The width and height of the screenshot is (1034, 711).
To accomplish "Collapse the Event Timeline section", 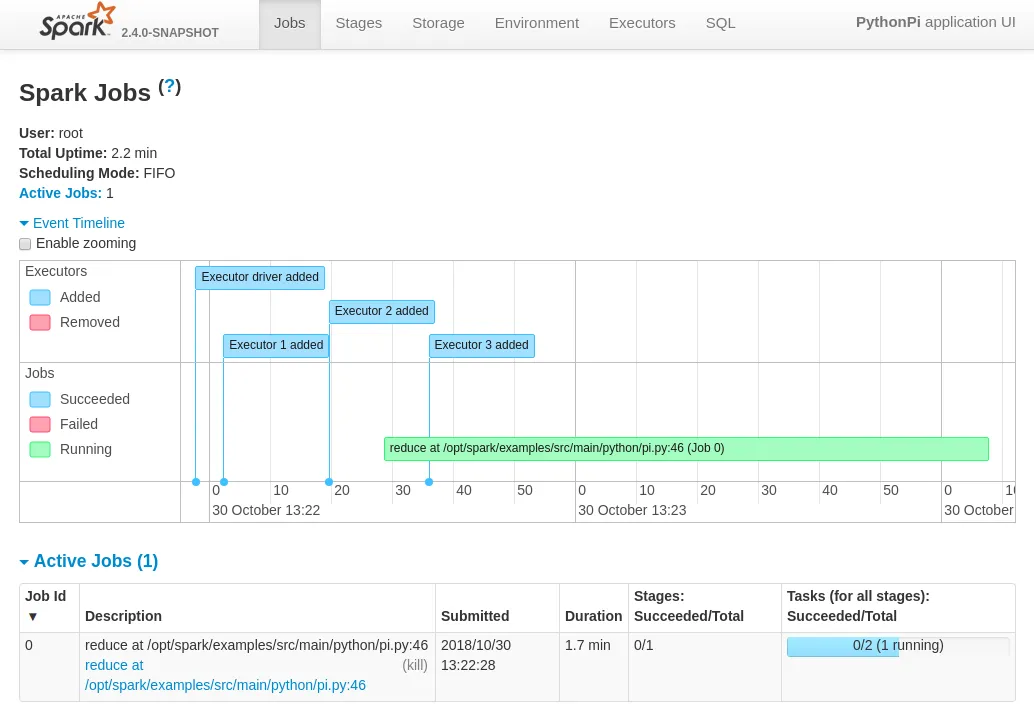I will tap(72, 223).
